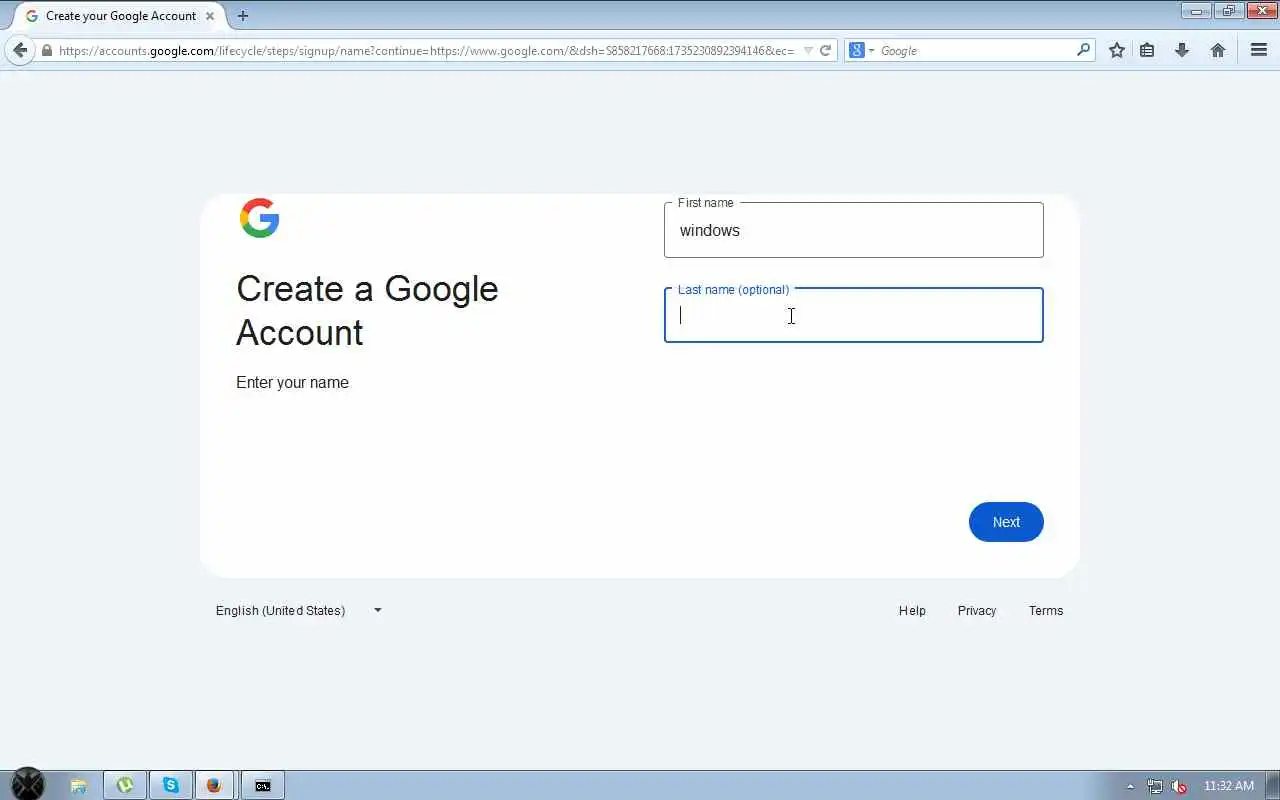Screen dimensions: 1280x800
Task: Open the command prompt taskbar icon
Action: (262, 786)
